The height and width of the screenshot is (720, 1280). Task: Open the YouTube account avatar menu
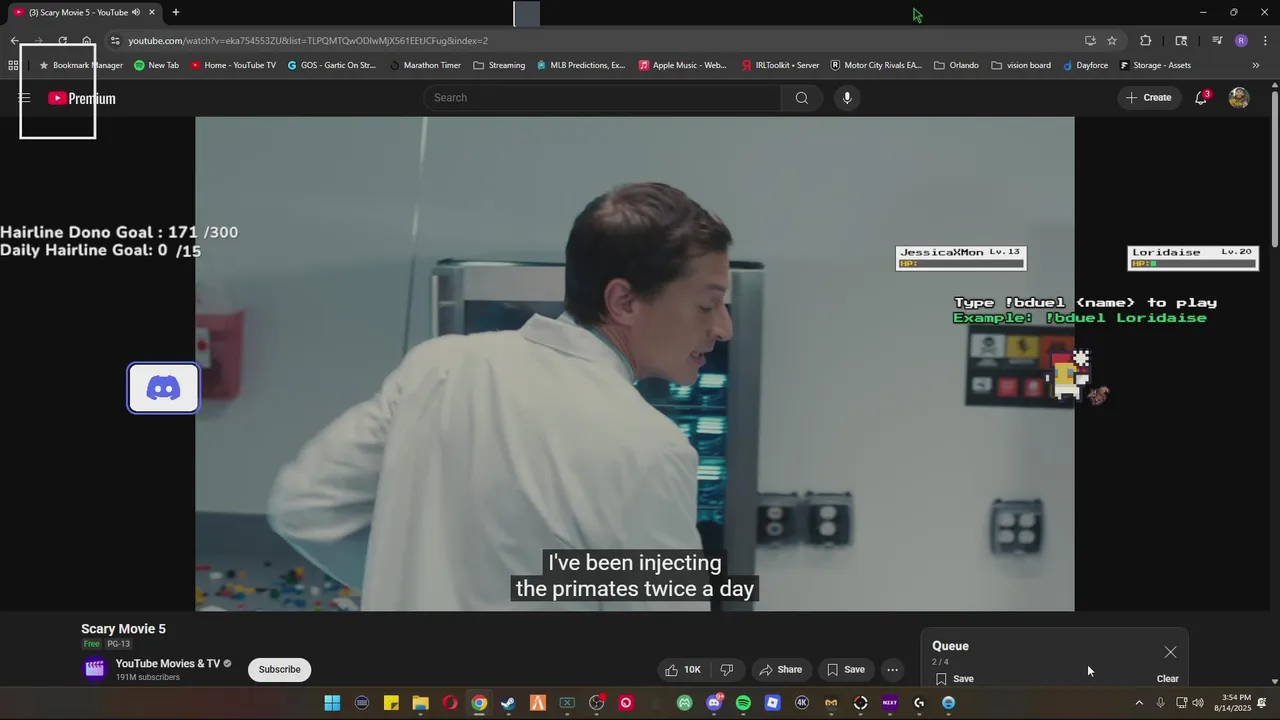(1239, 98)
